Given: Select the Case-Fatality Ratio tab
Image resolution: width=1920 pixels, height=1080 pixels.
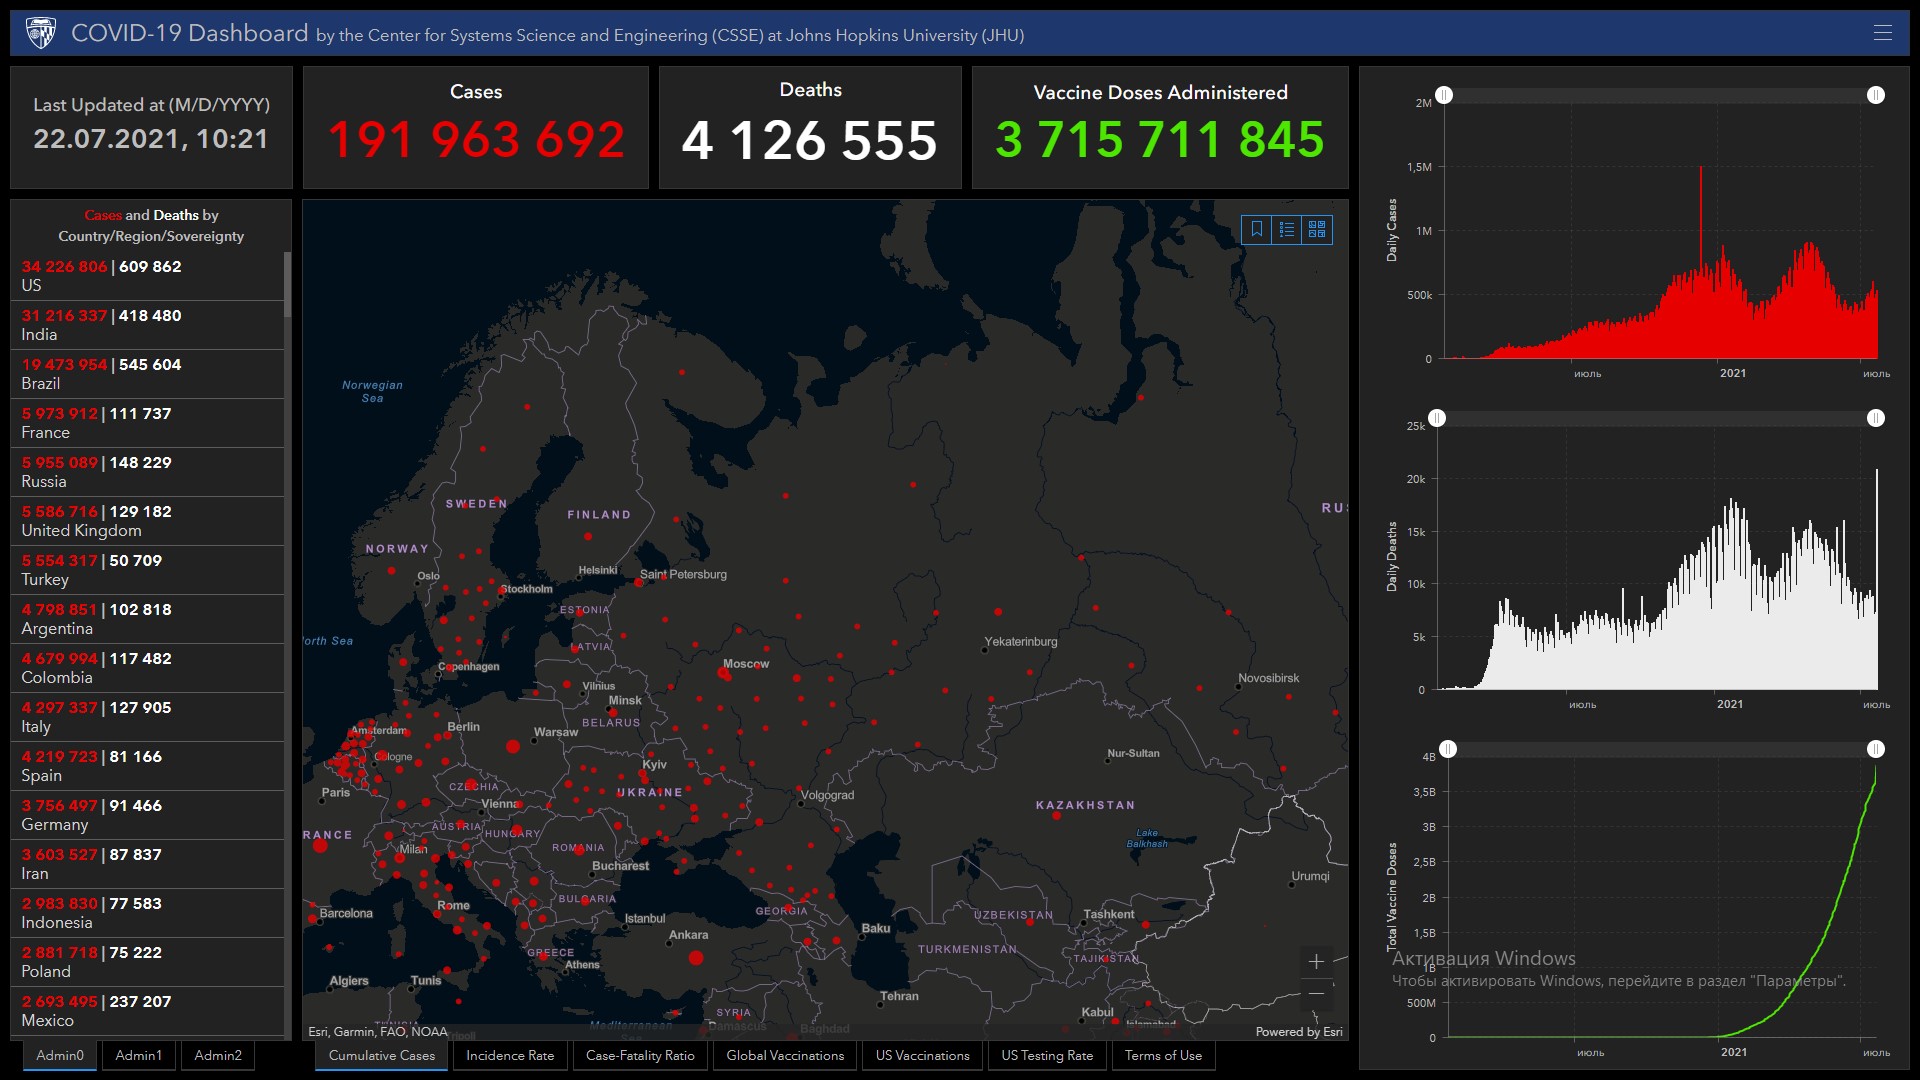Looking at the screenshot, I should [640, 1055].
